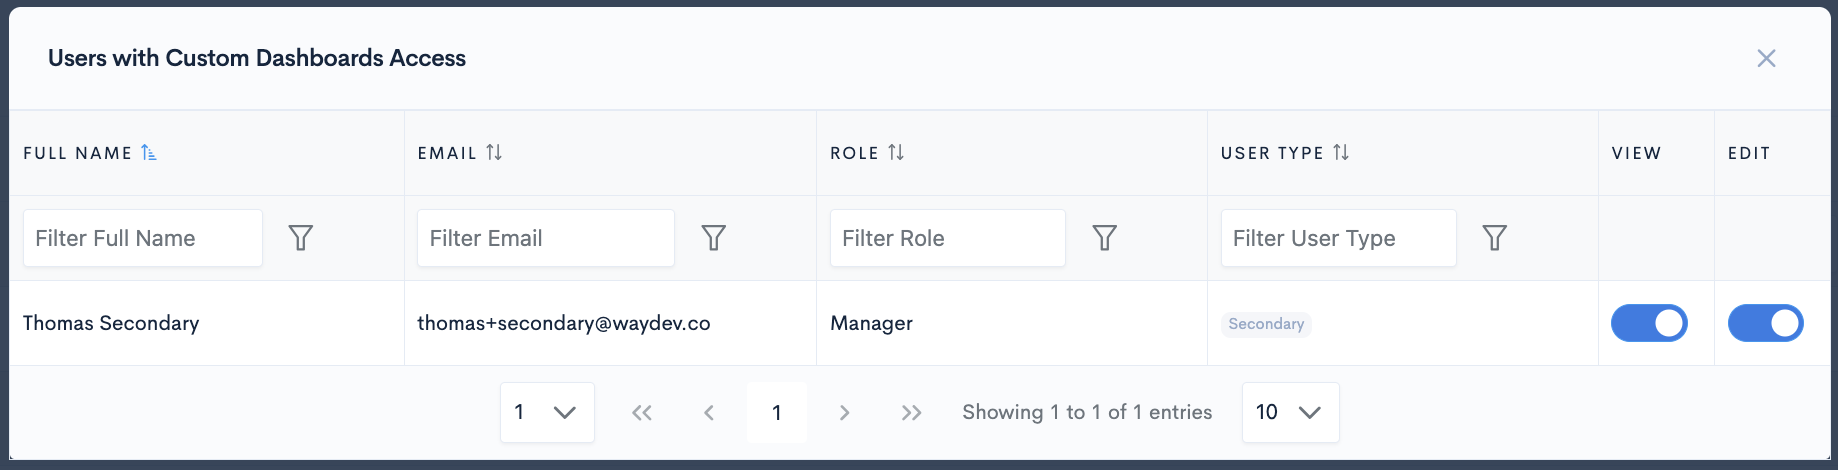Image resolution: width=1838 pixels, height=470 pixels.
Task: Disable View access for Thomas Secondary
Action: click(1649, 323)
